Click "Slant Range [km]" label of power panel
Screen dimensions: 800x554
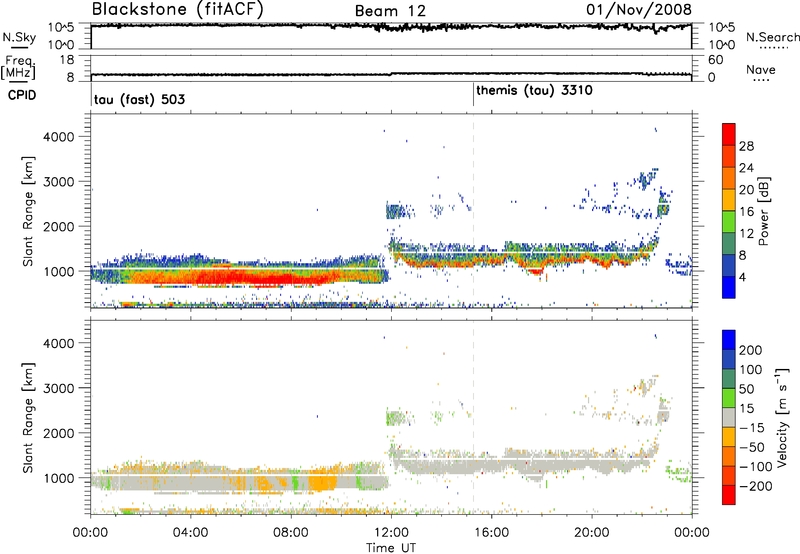[28, 211]
